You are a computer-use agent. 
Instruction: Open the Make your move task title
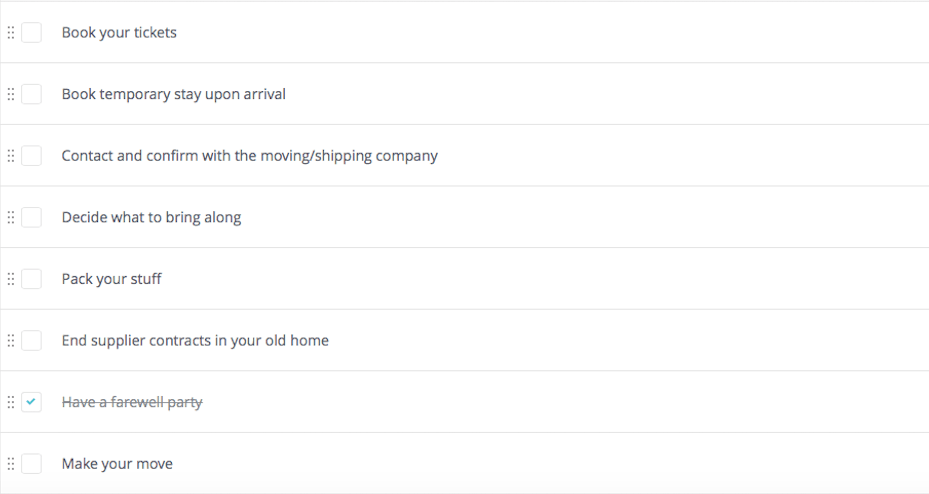click(117, 464)
